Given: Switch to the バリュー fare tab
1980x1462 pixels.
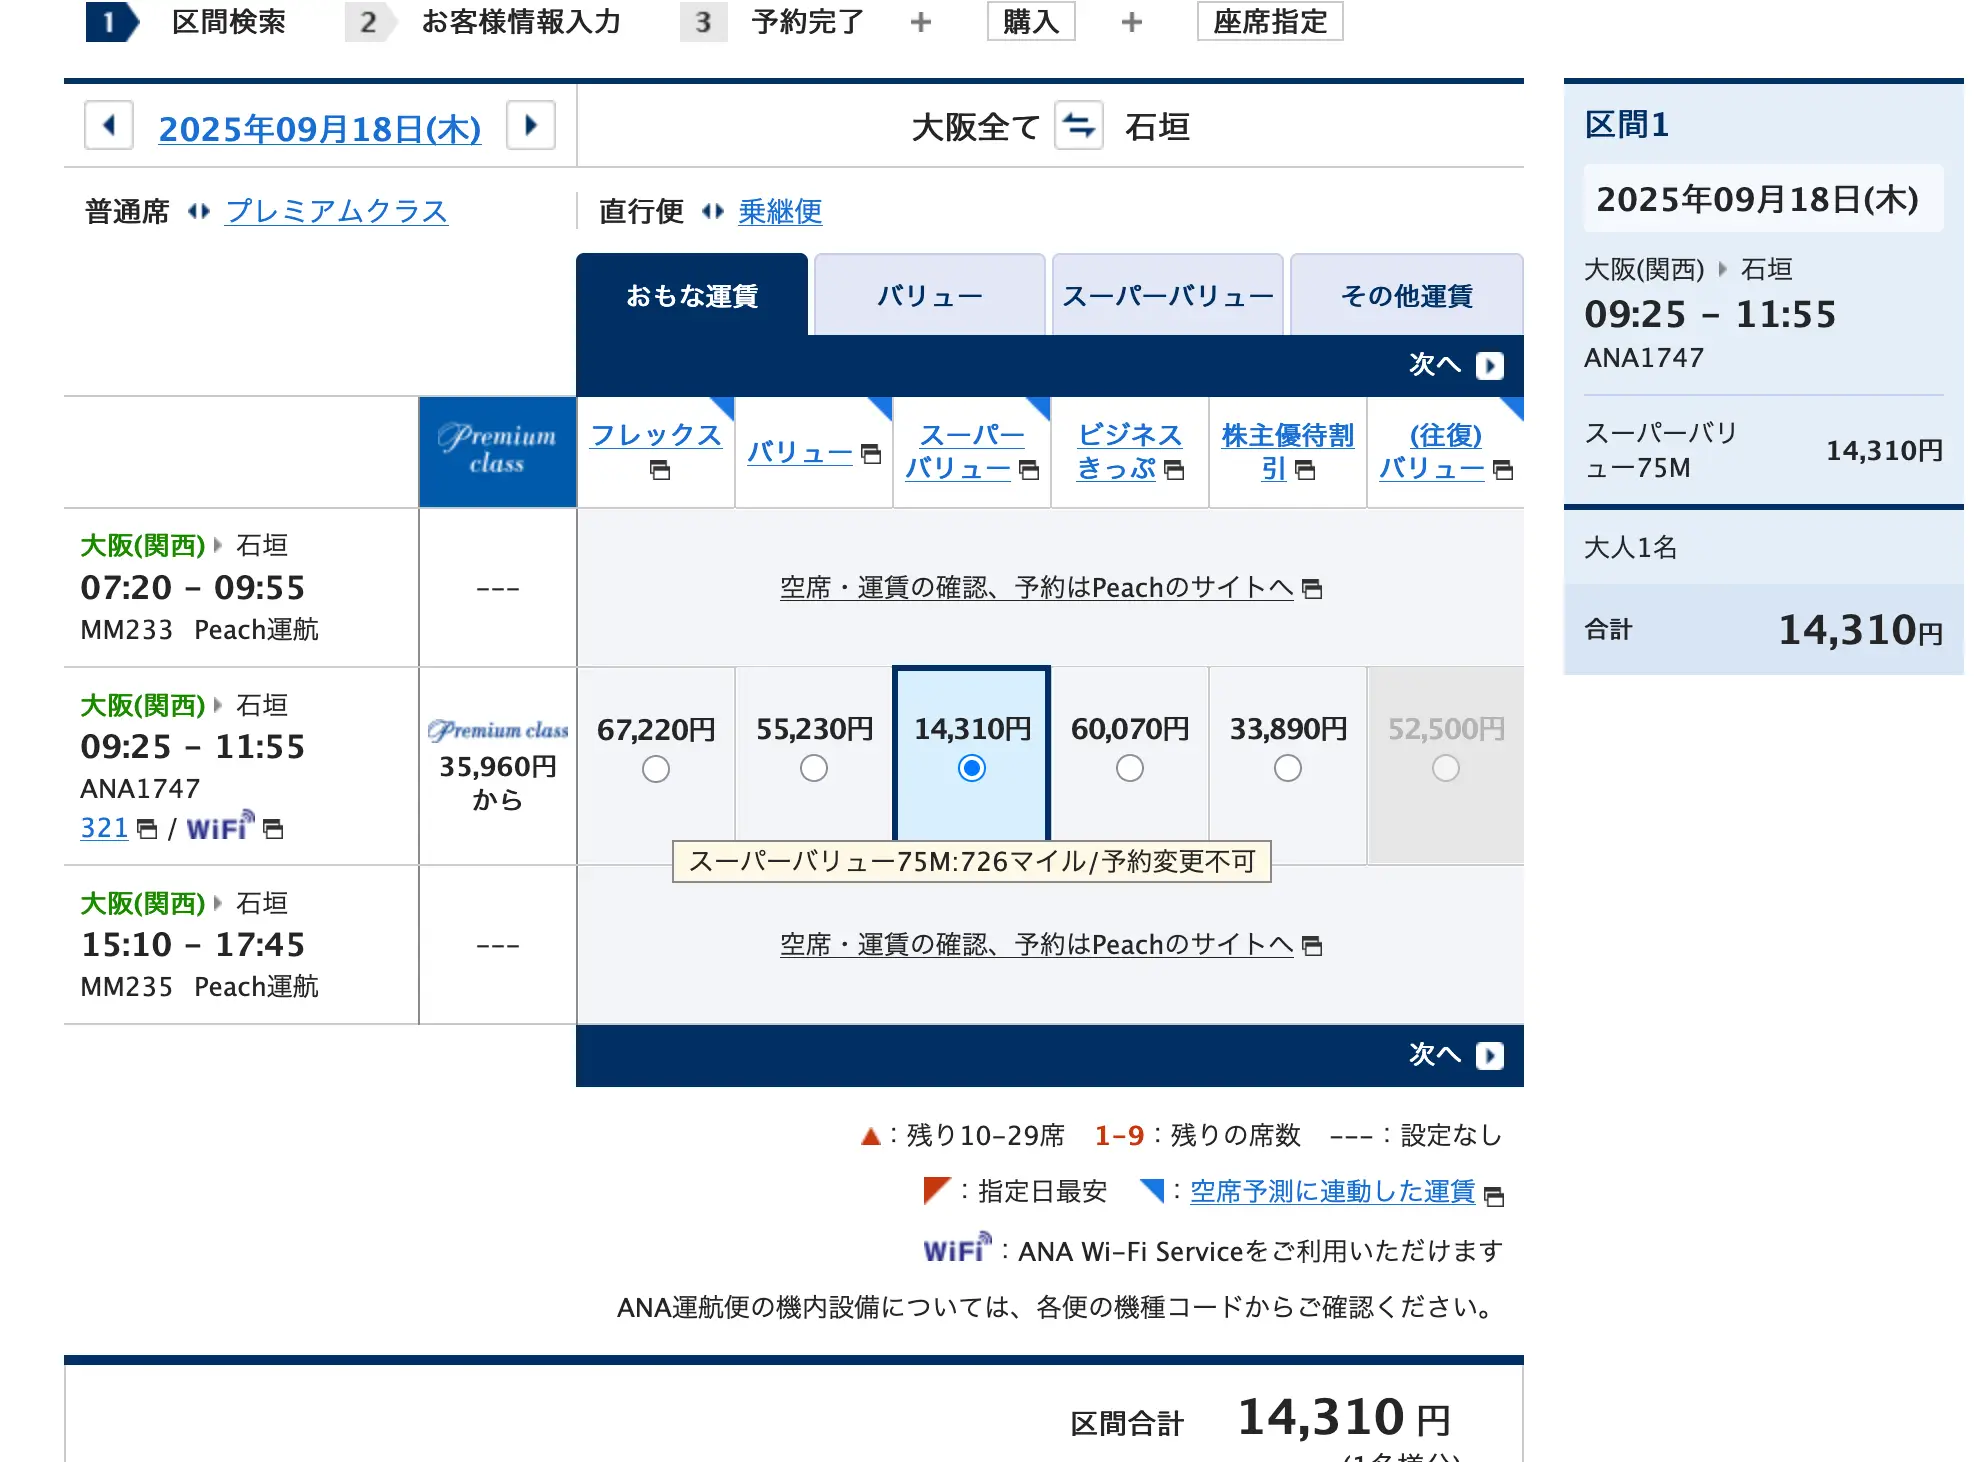Looking at the screenshot, I should pos(930,296).
